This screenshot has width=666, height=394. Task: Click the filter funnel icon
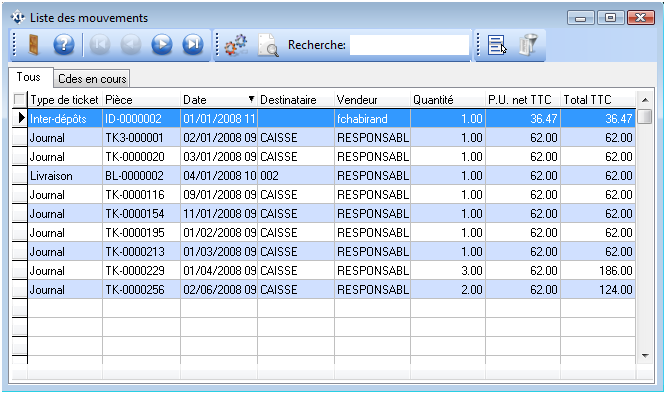click(x=528, y=45)
